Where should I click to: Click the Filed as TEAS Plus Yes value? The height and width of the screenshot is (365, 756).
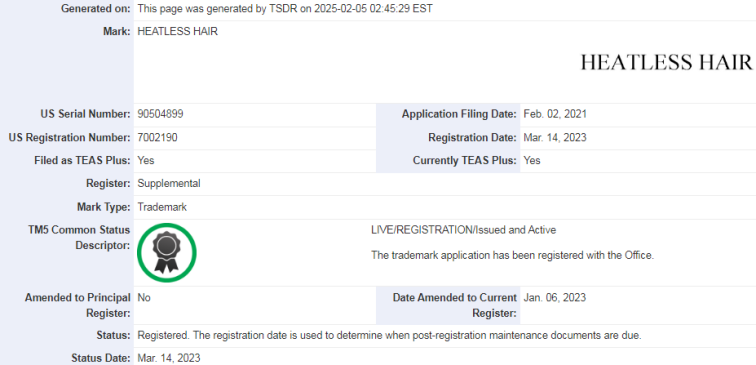pos(146,161)
